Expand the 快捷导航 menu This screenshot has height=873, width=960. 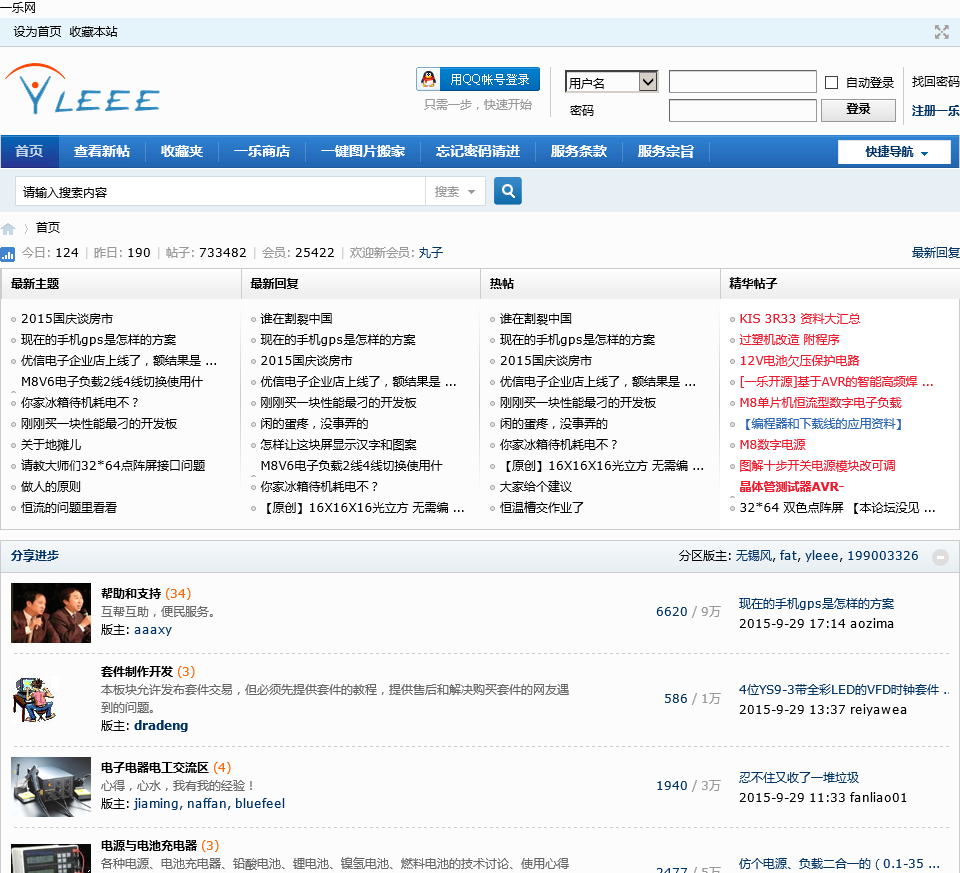pos(894,152)
